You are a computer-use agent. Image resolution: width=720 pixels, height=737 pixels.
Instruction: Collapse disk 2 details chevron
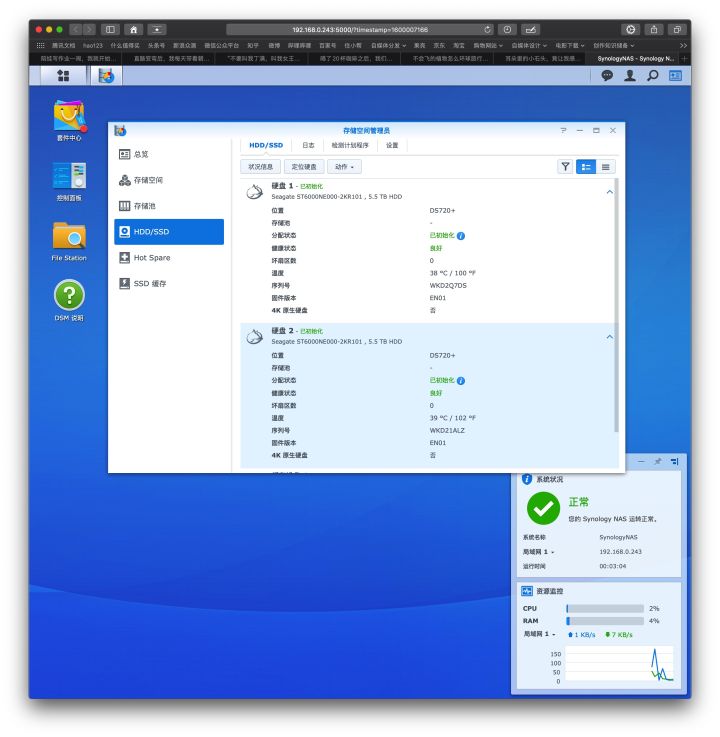point(610,337)
